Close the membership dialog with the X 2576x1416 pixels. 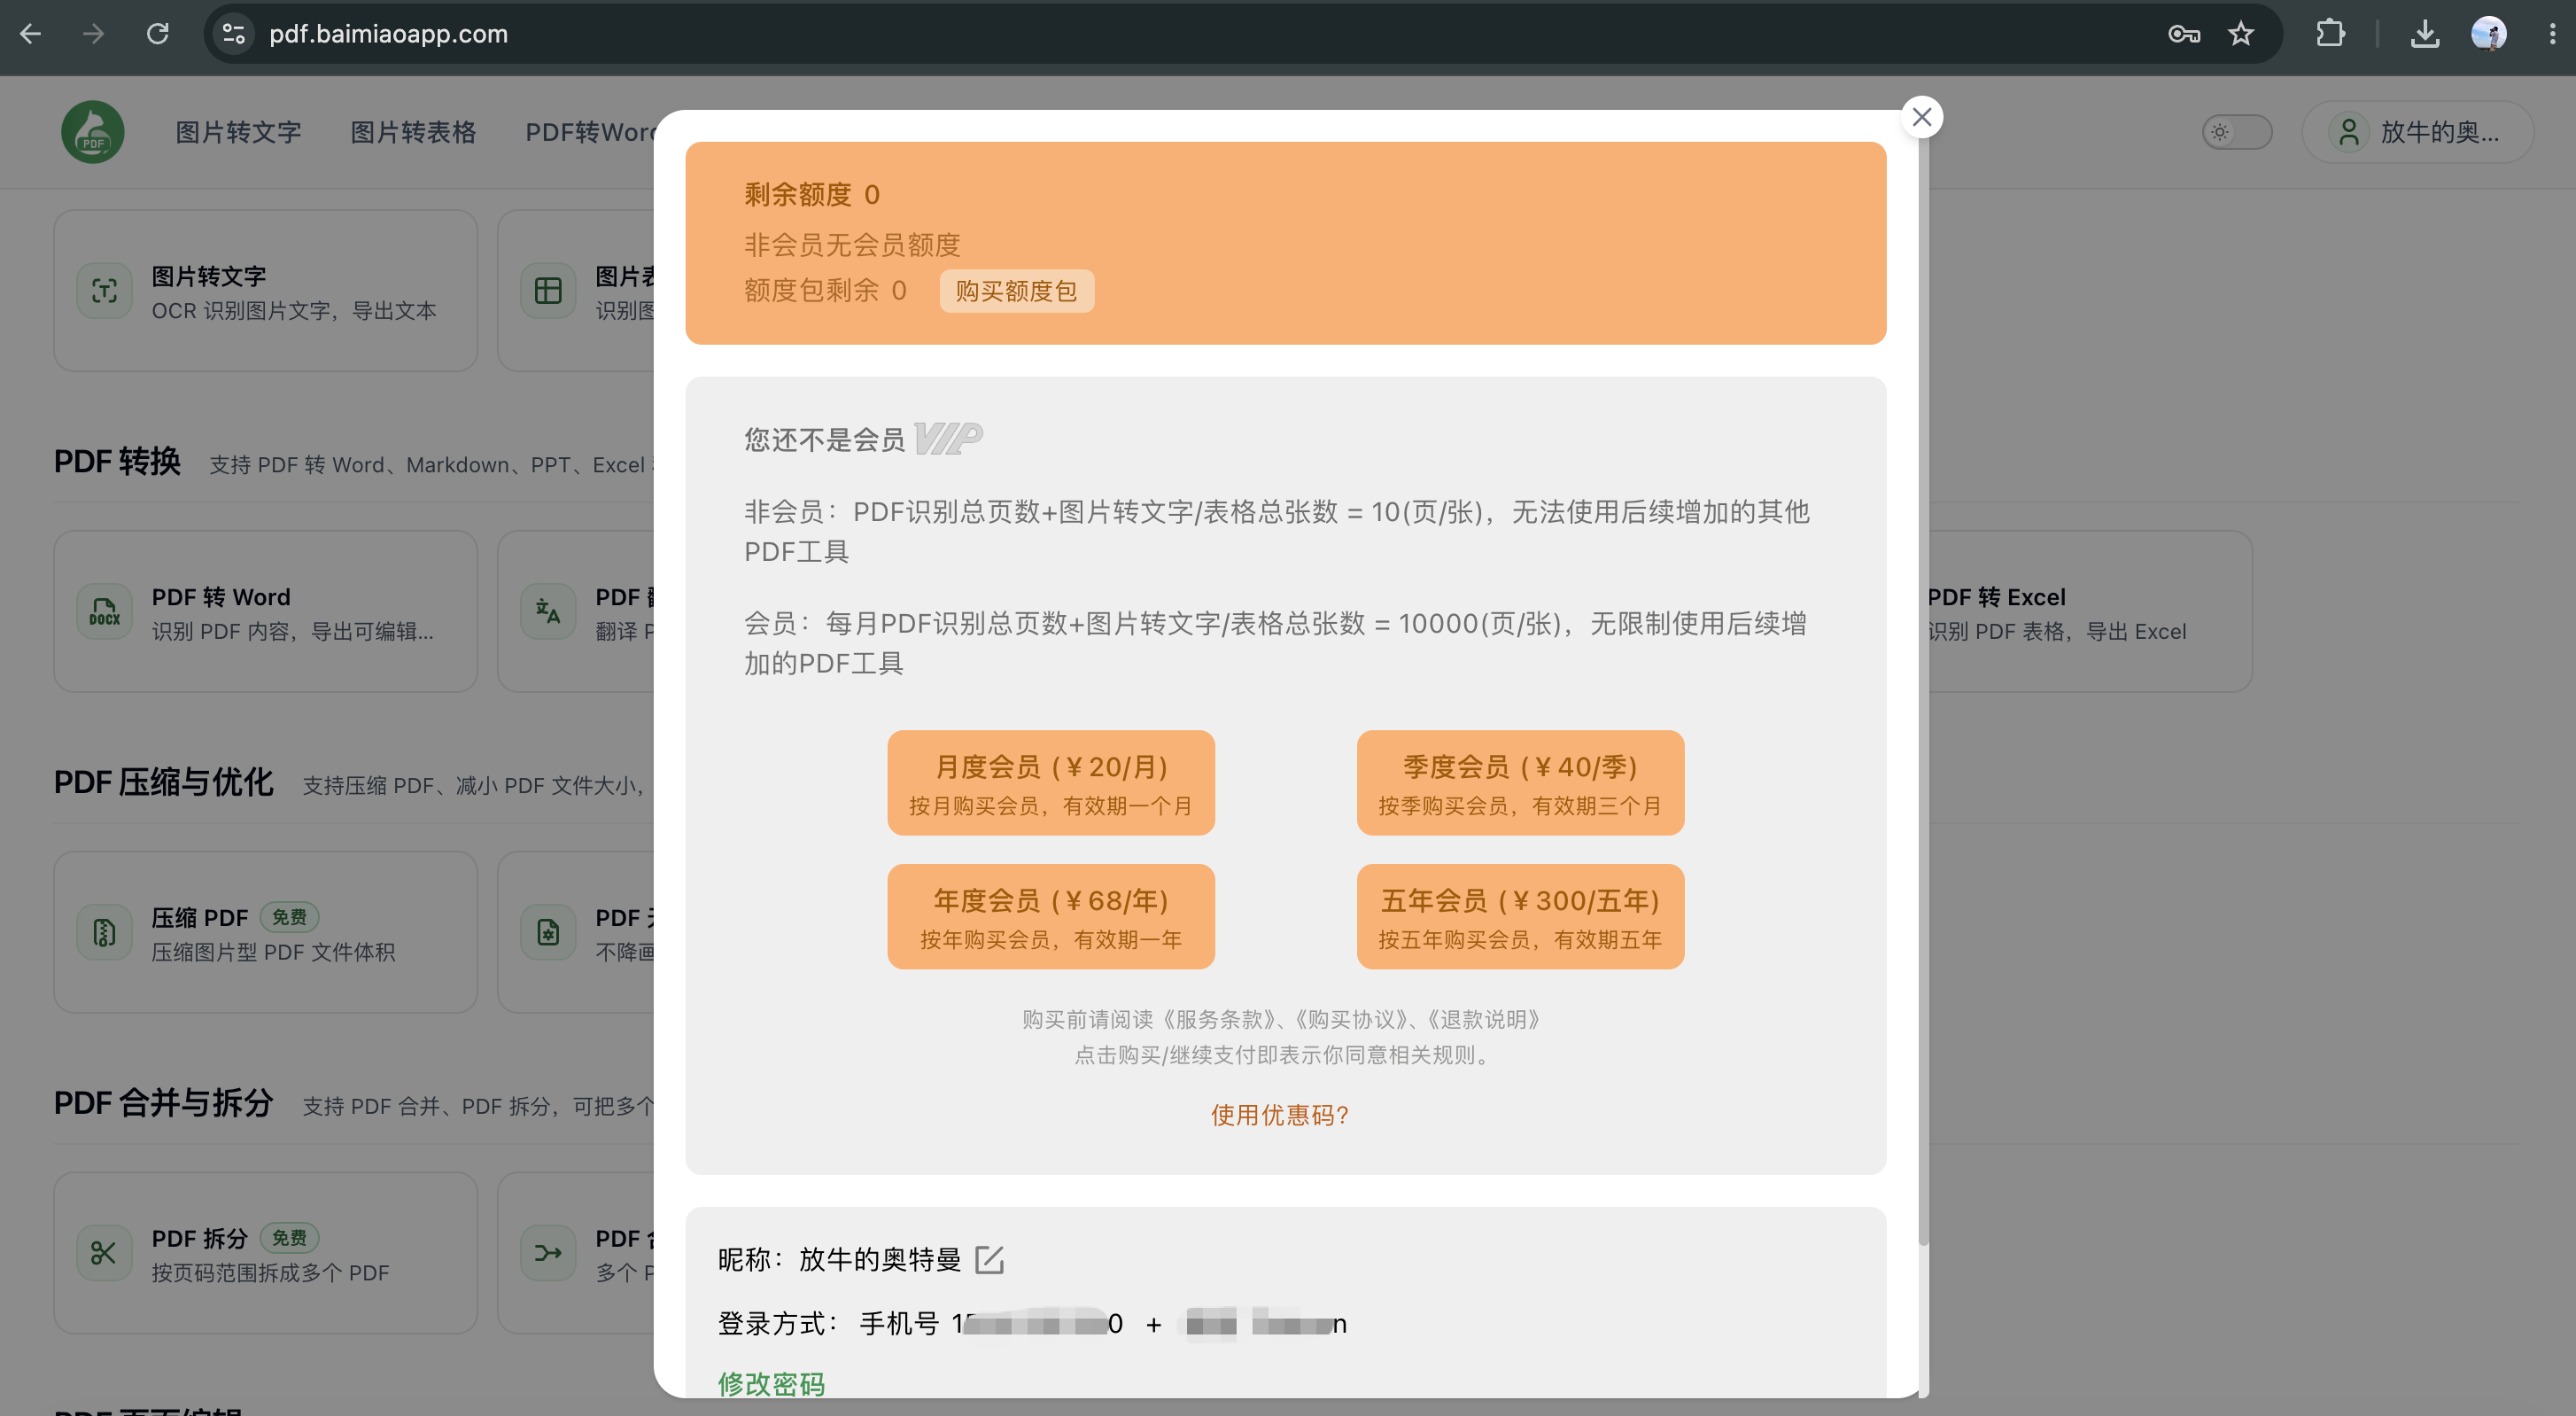tap(1921, 117)
